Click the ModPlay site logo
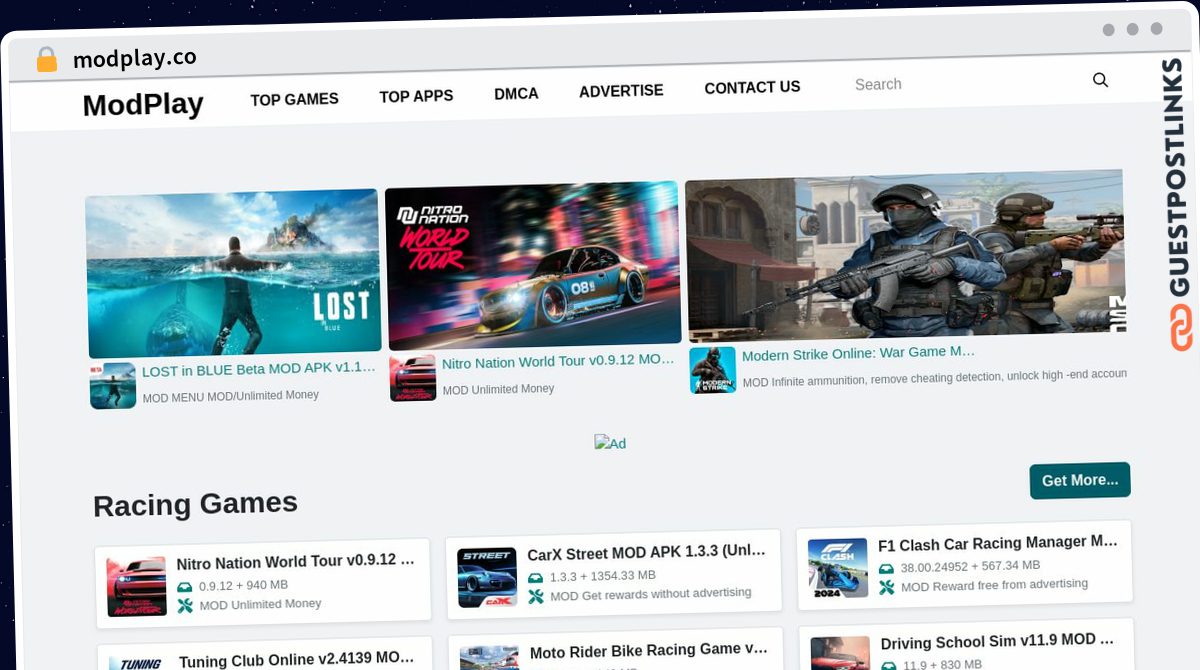 (x=143, y=104)
